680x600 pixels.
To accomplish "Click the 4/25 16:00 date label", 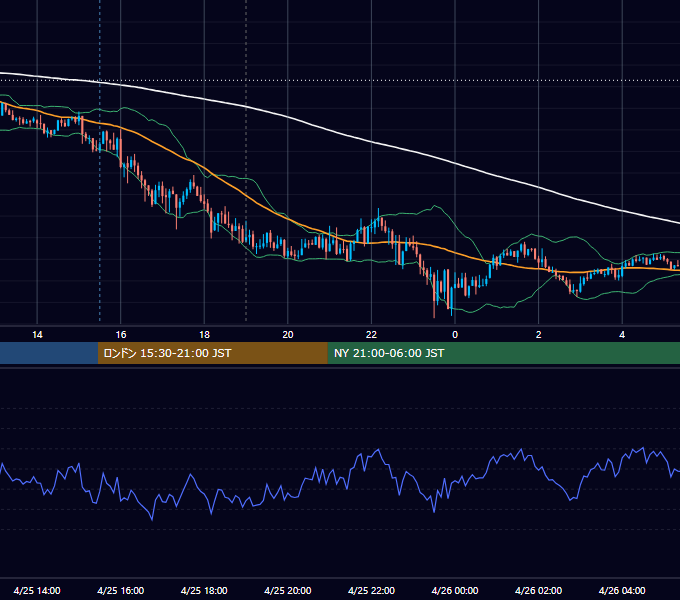I will coord(121,590).
